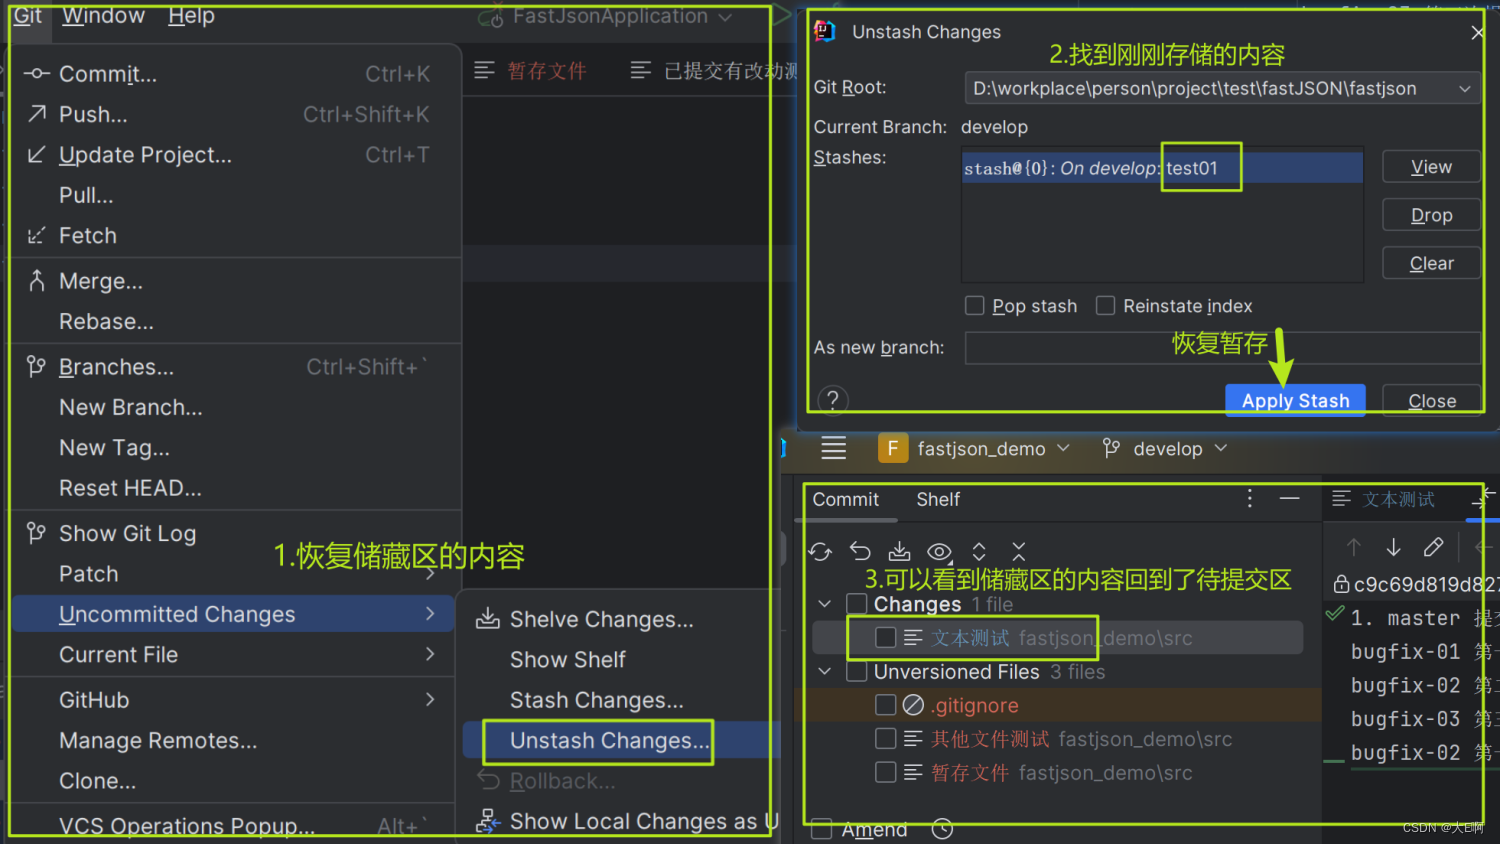Click the next difference down arrow
Viewport: 1500px width, 844px height.
(1393, 547)
